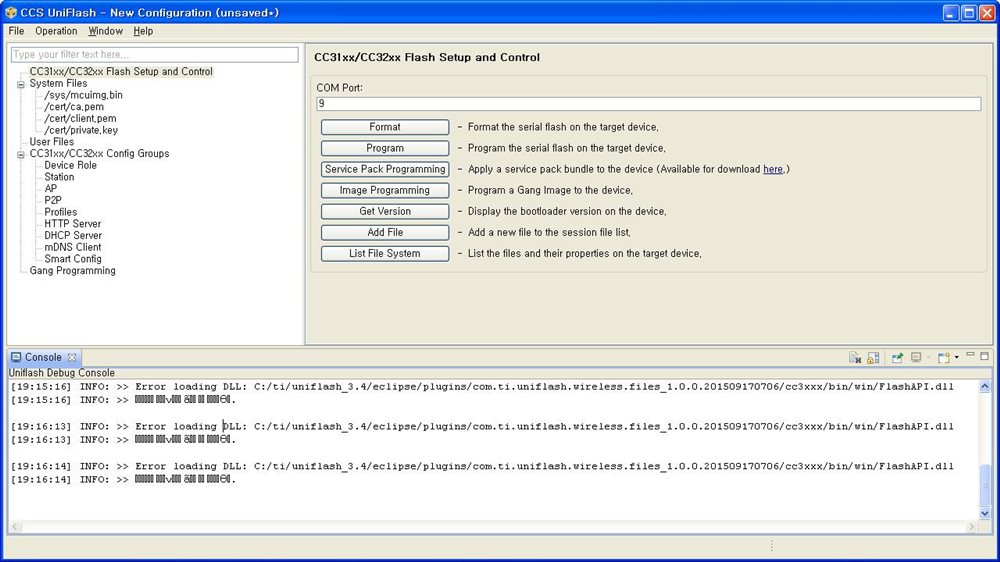The height and width of the screenshot is (562, 1000).
Task: Click 'List the files and their properties' text
Action: pyautogui.click(x=584, y=253)
